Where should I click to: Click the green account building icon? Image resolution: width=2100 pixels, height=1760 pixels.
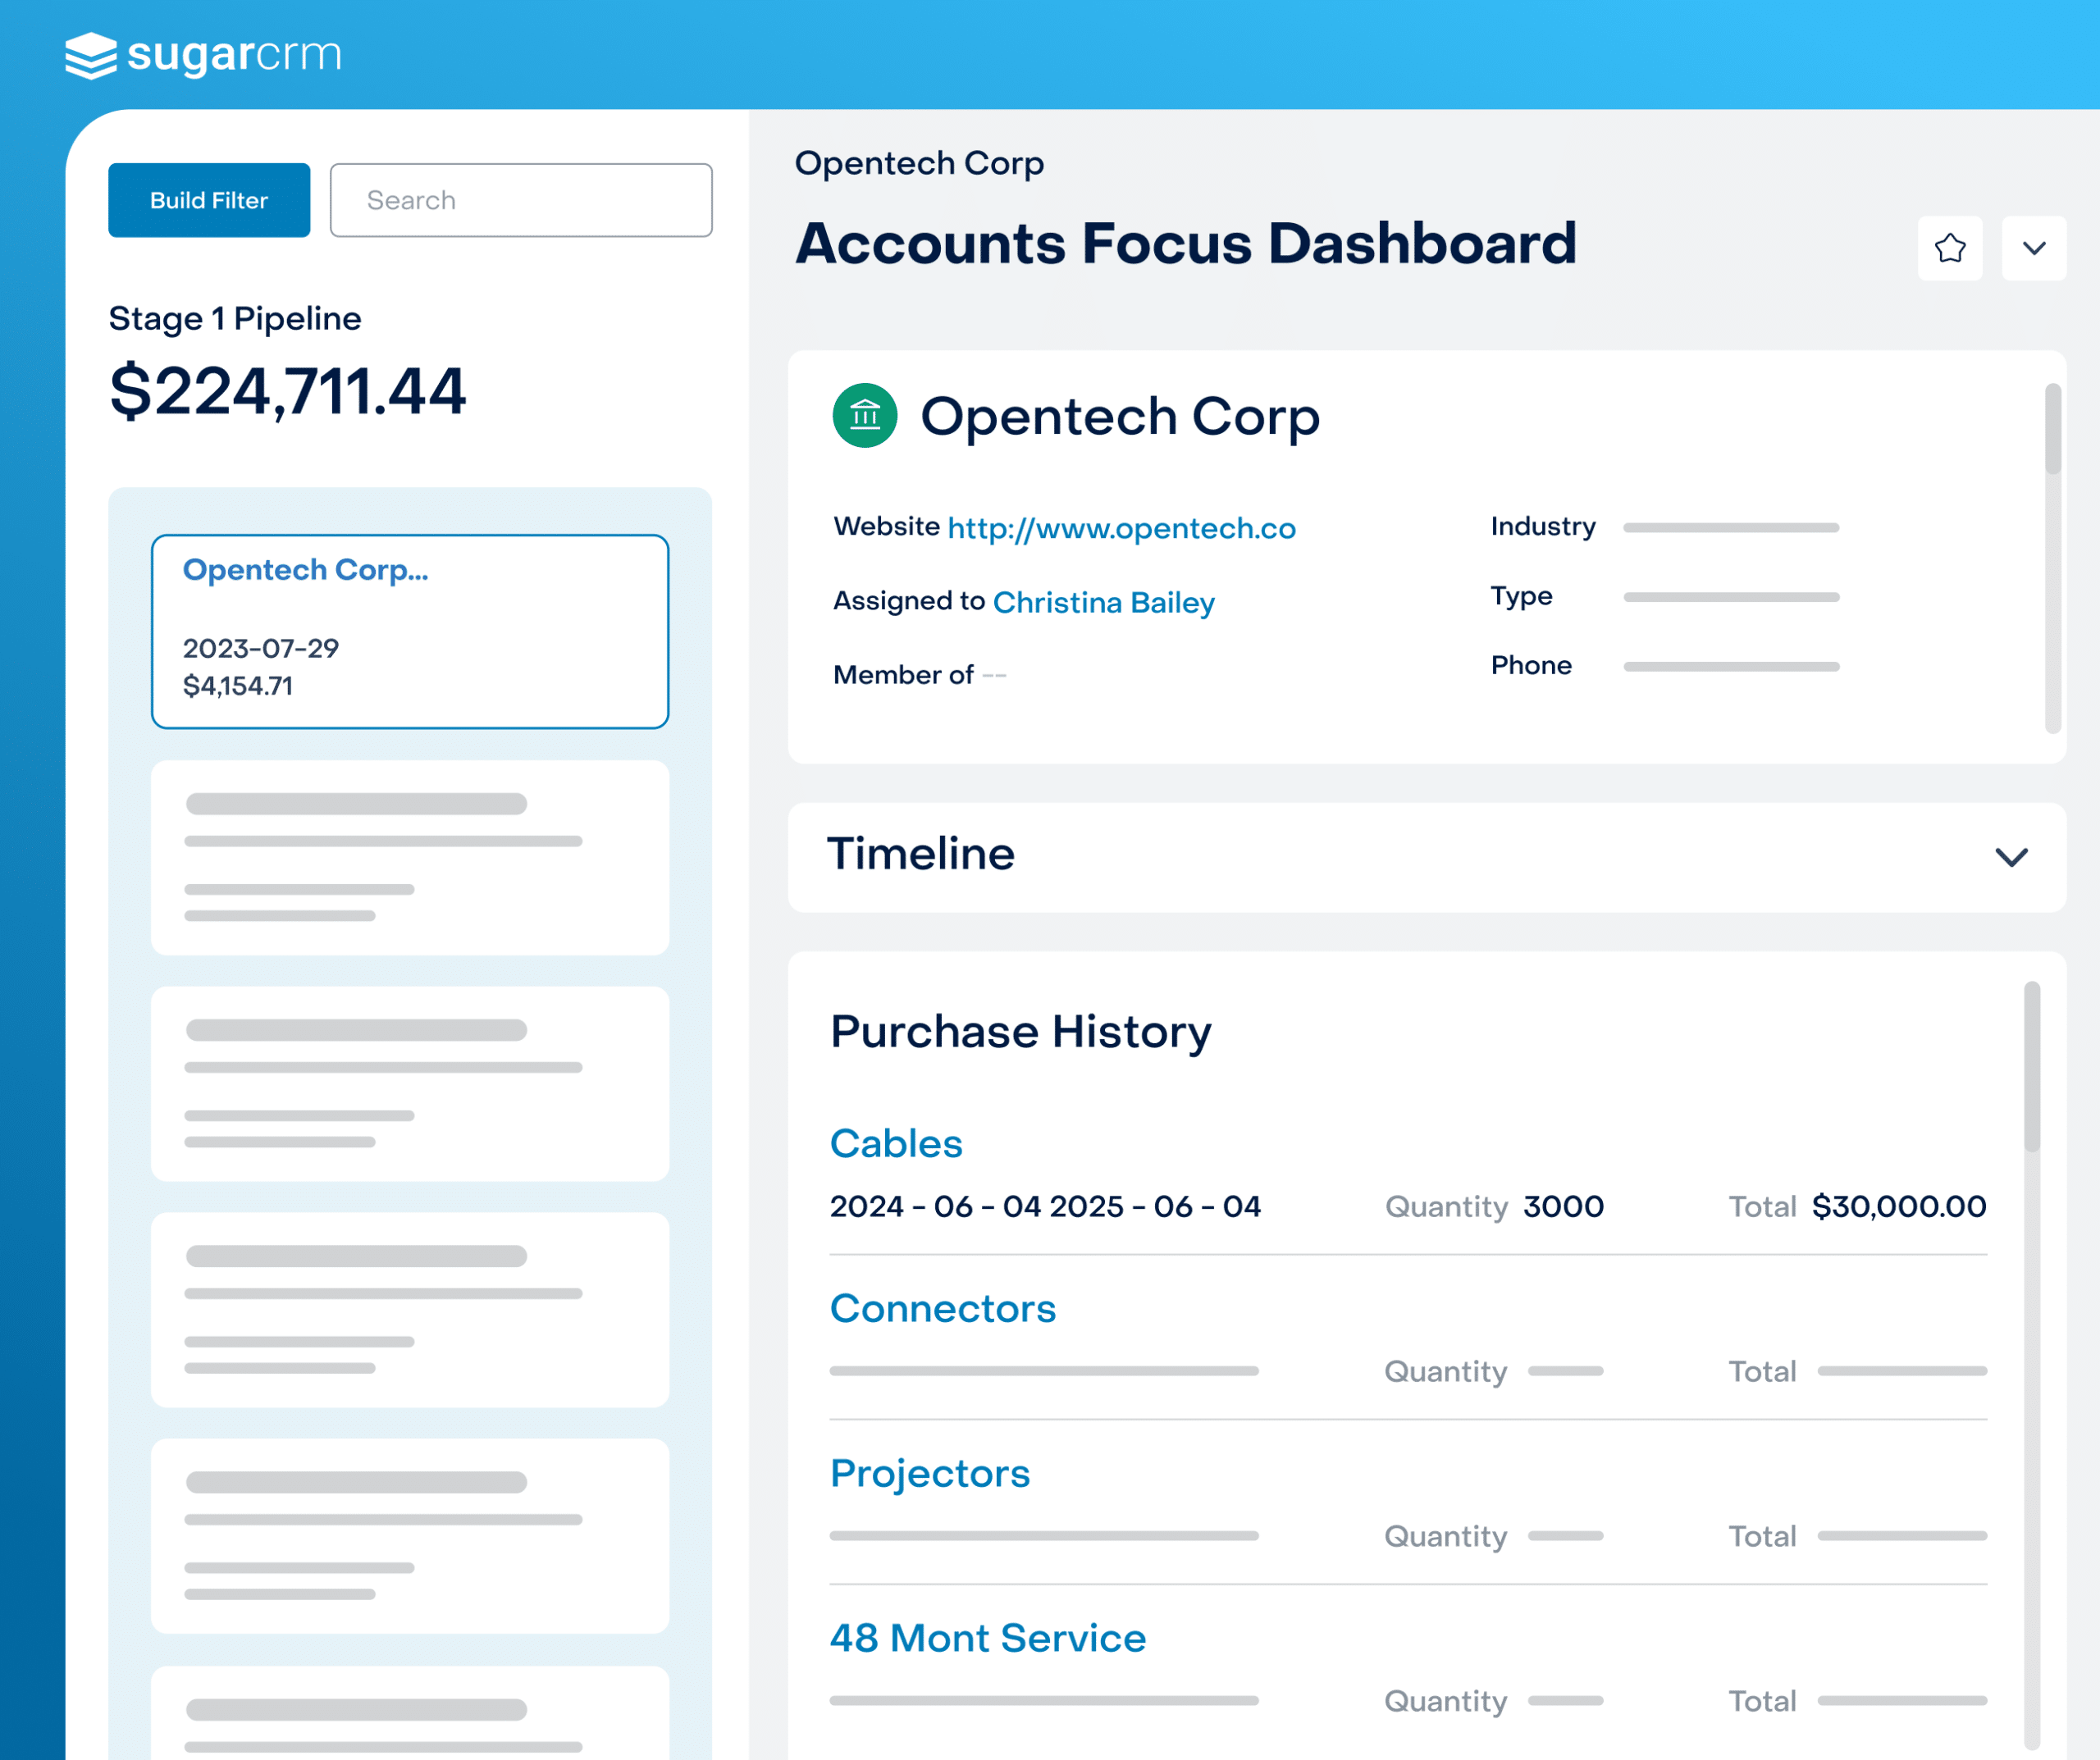tap(864, 416)
